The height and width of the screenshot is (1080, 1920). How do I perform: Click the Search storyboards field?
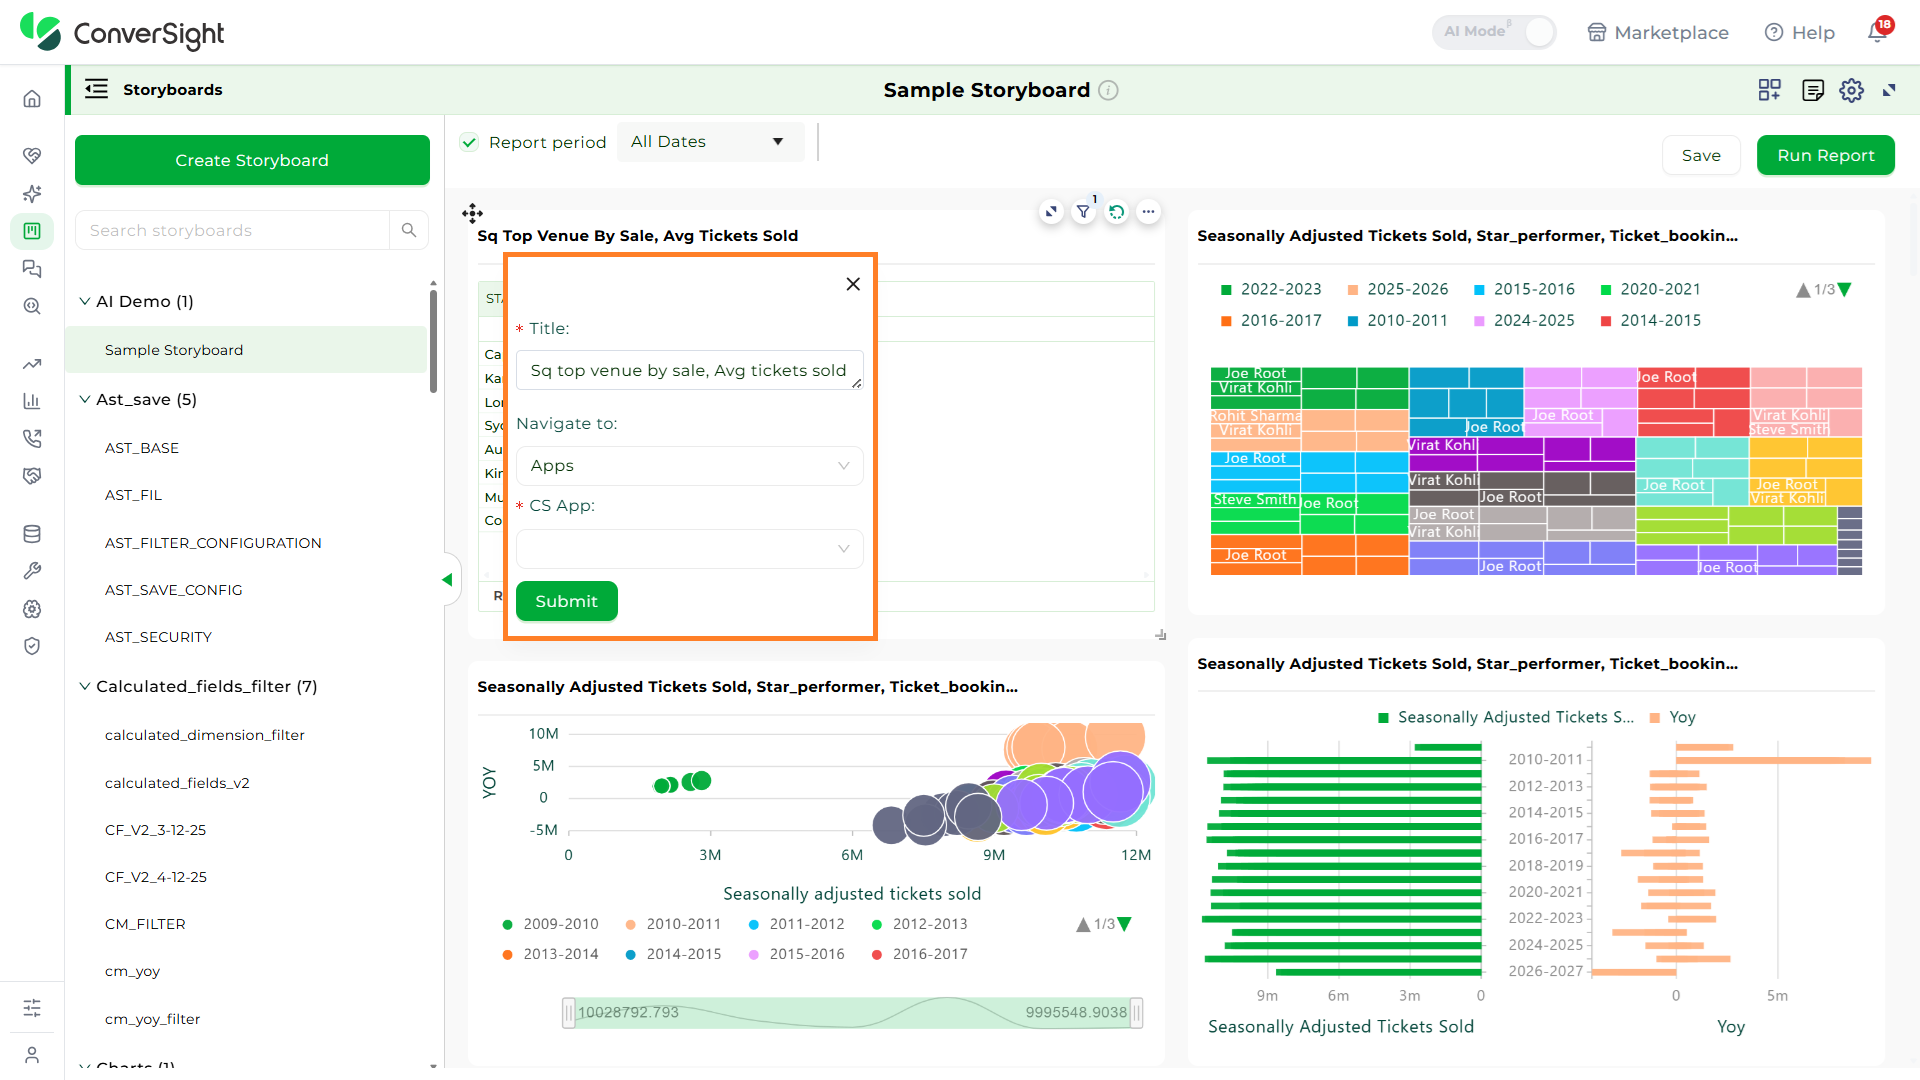tap(232, 230)
